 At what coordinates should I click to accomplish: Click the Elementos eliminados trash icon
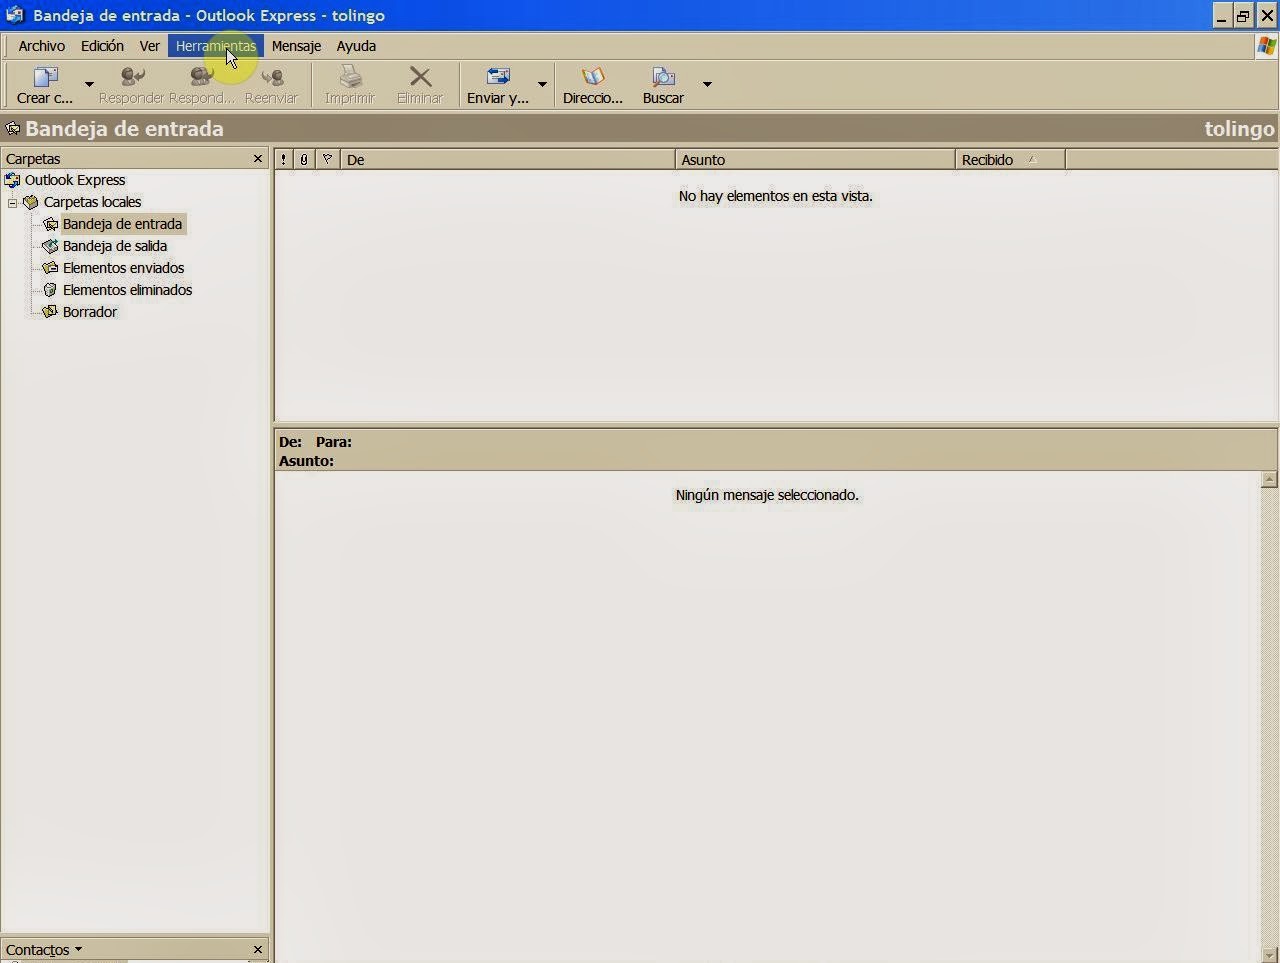50,290
